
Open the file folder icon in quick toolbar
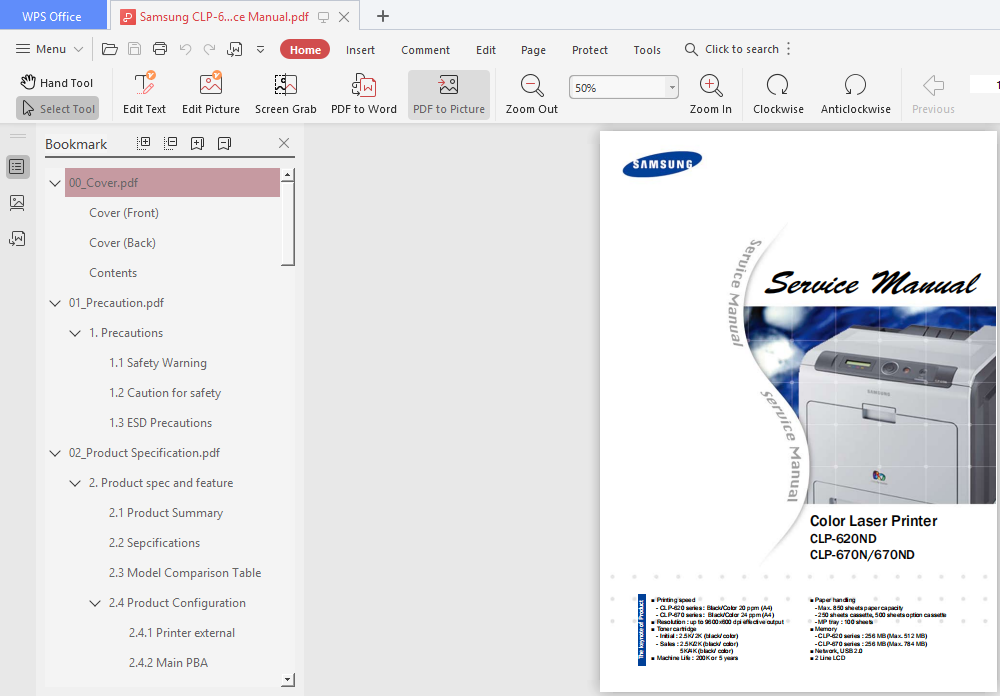click(x=110, y=49)
